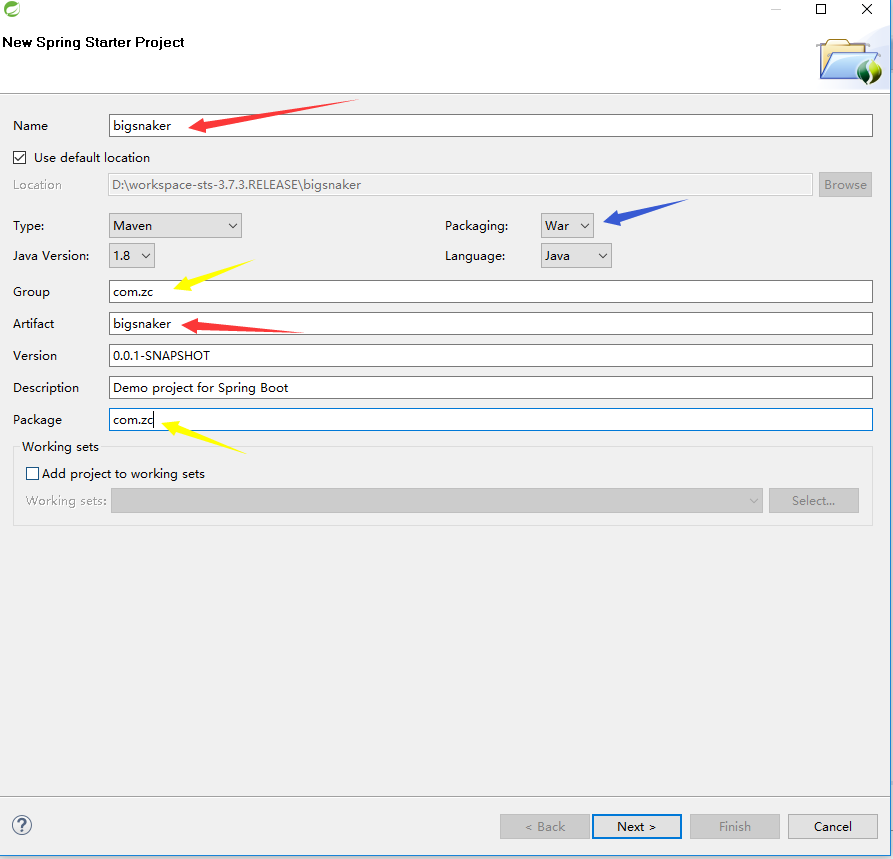
Task: Click the Location path field
Action: 460,185
